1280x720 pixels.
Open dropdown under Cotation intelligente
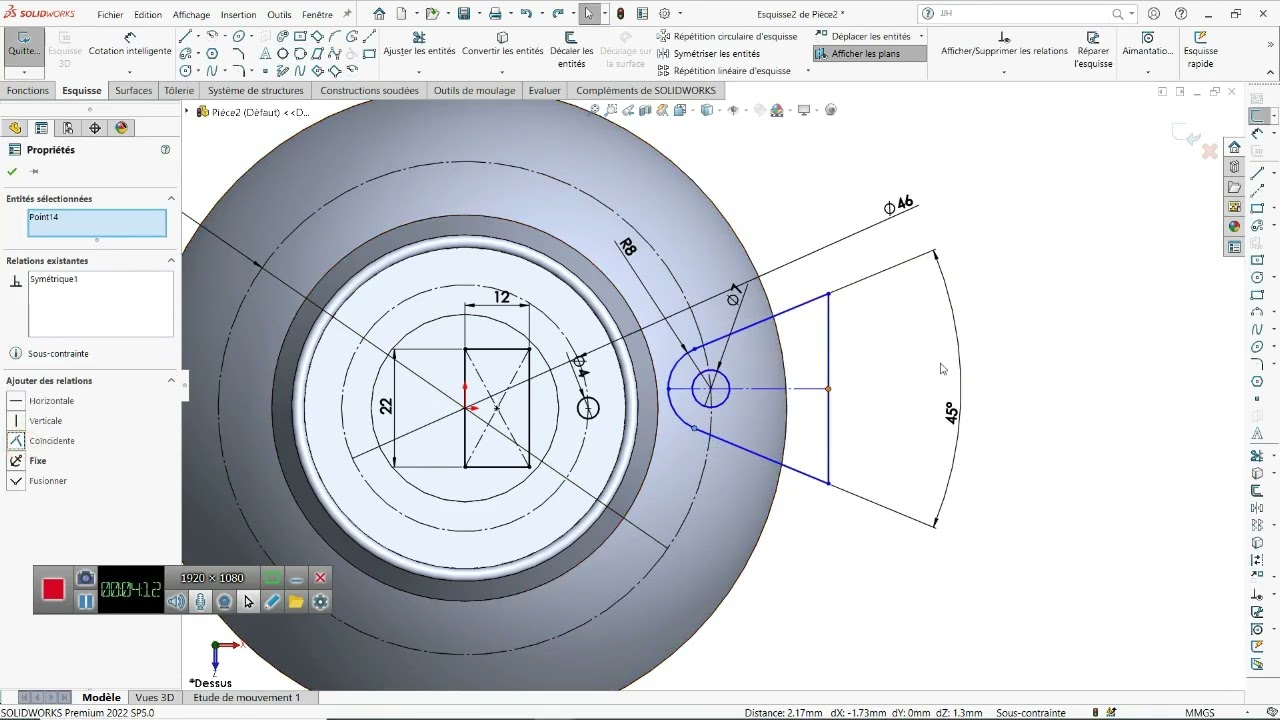(130, 73)
